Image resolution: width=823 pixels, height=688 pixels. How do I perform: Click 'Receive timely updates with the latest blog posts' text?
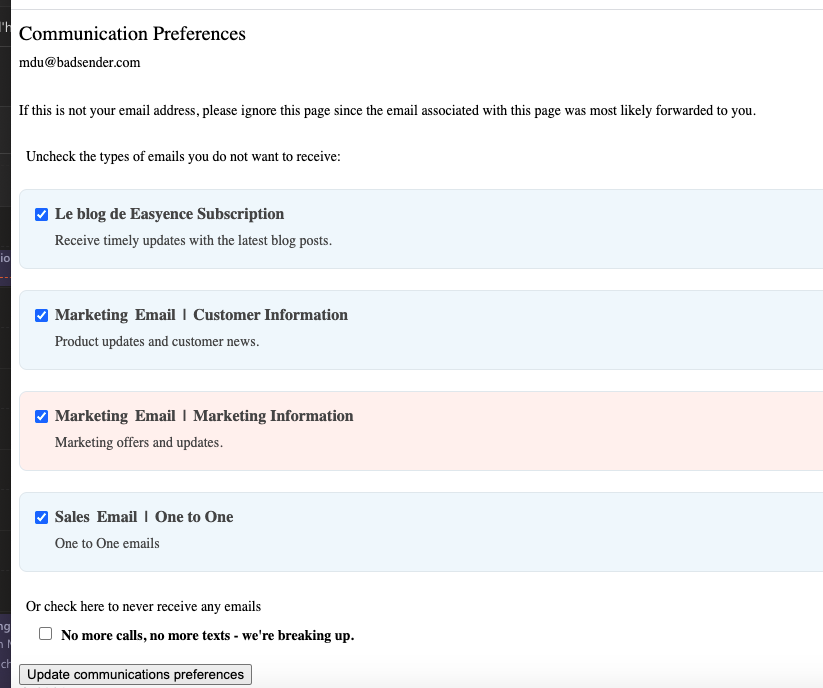pos(193,240)
